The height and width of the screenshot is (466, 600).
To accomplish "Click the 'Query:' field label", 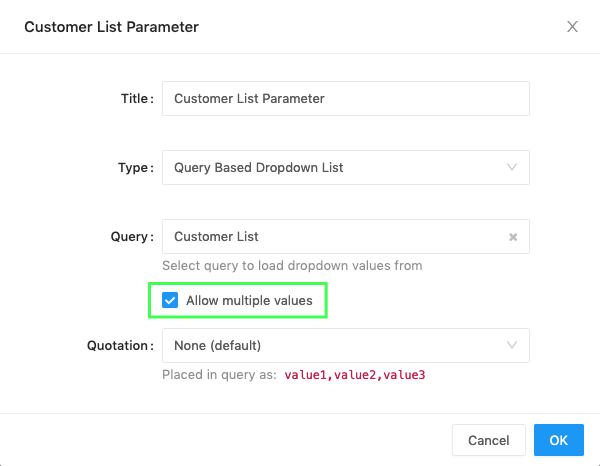I will (132, 237).
